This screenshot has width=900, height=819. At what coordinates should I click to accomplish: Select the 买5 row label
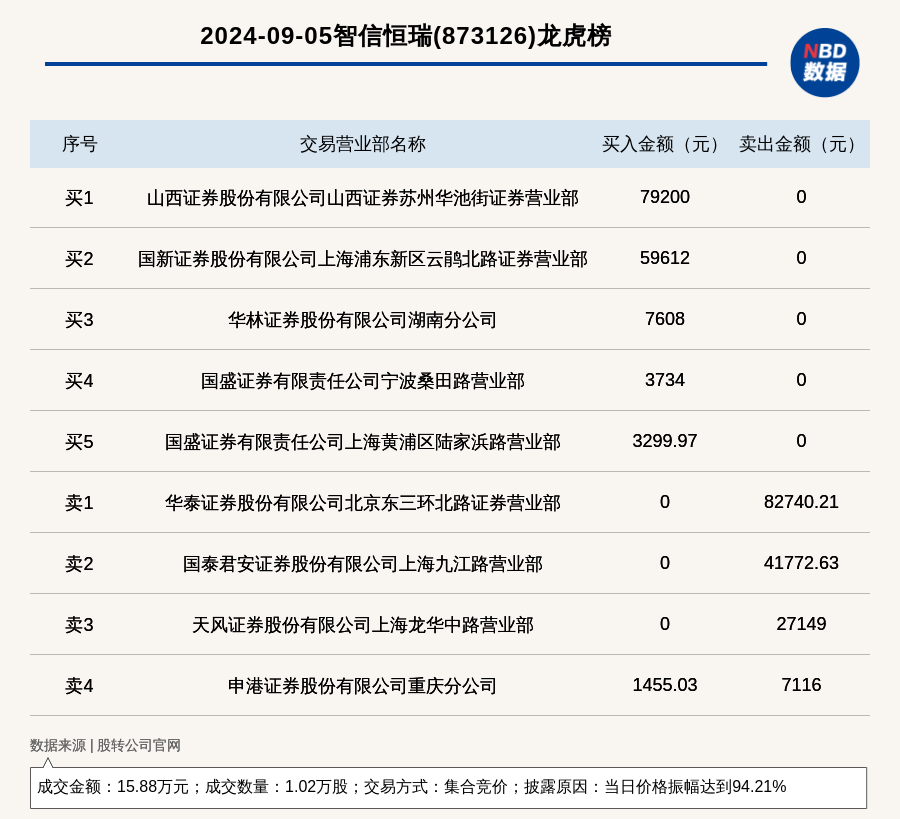[x=79, y=442]
